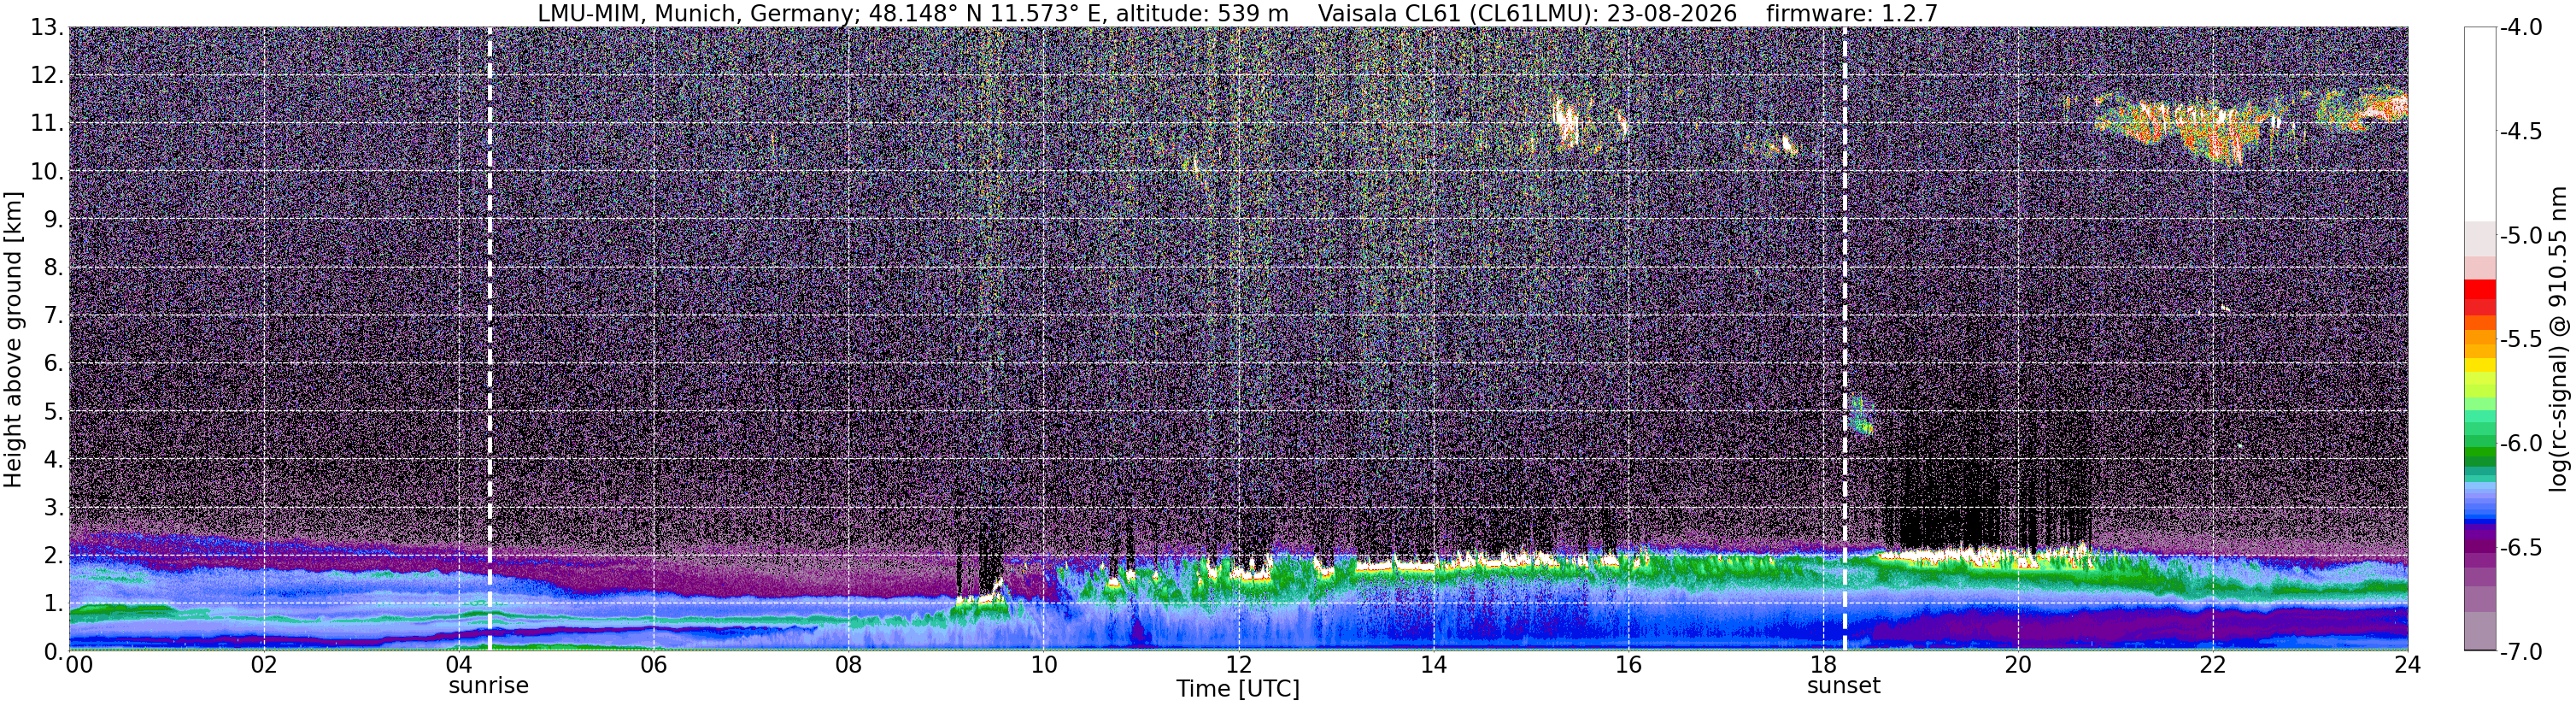Click the '-4.0' colorbar tick label
This screenshot has height=706, width=2576.
pyautogui.click(x=2521, y=27)
